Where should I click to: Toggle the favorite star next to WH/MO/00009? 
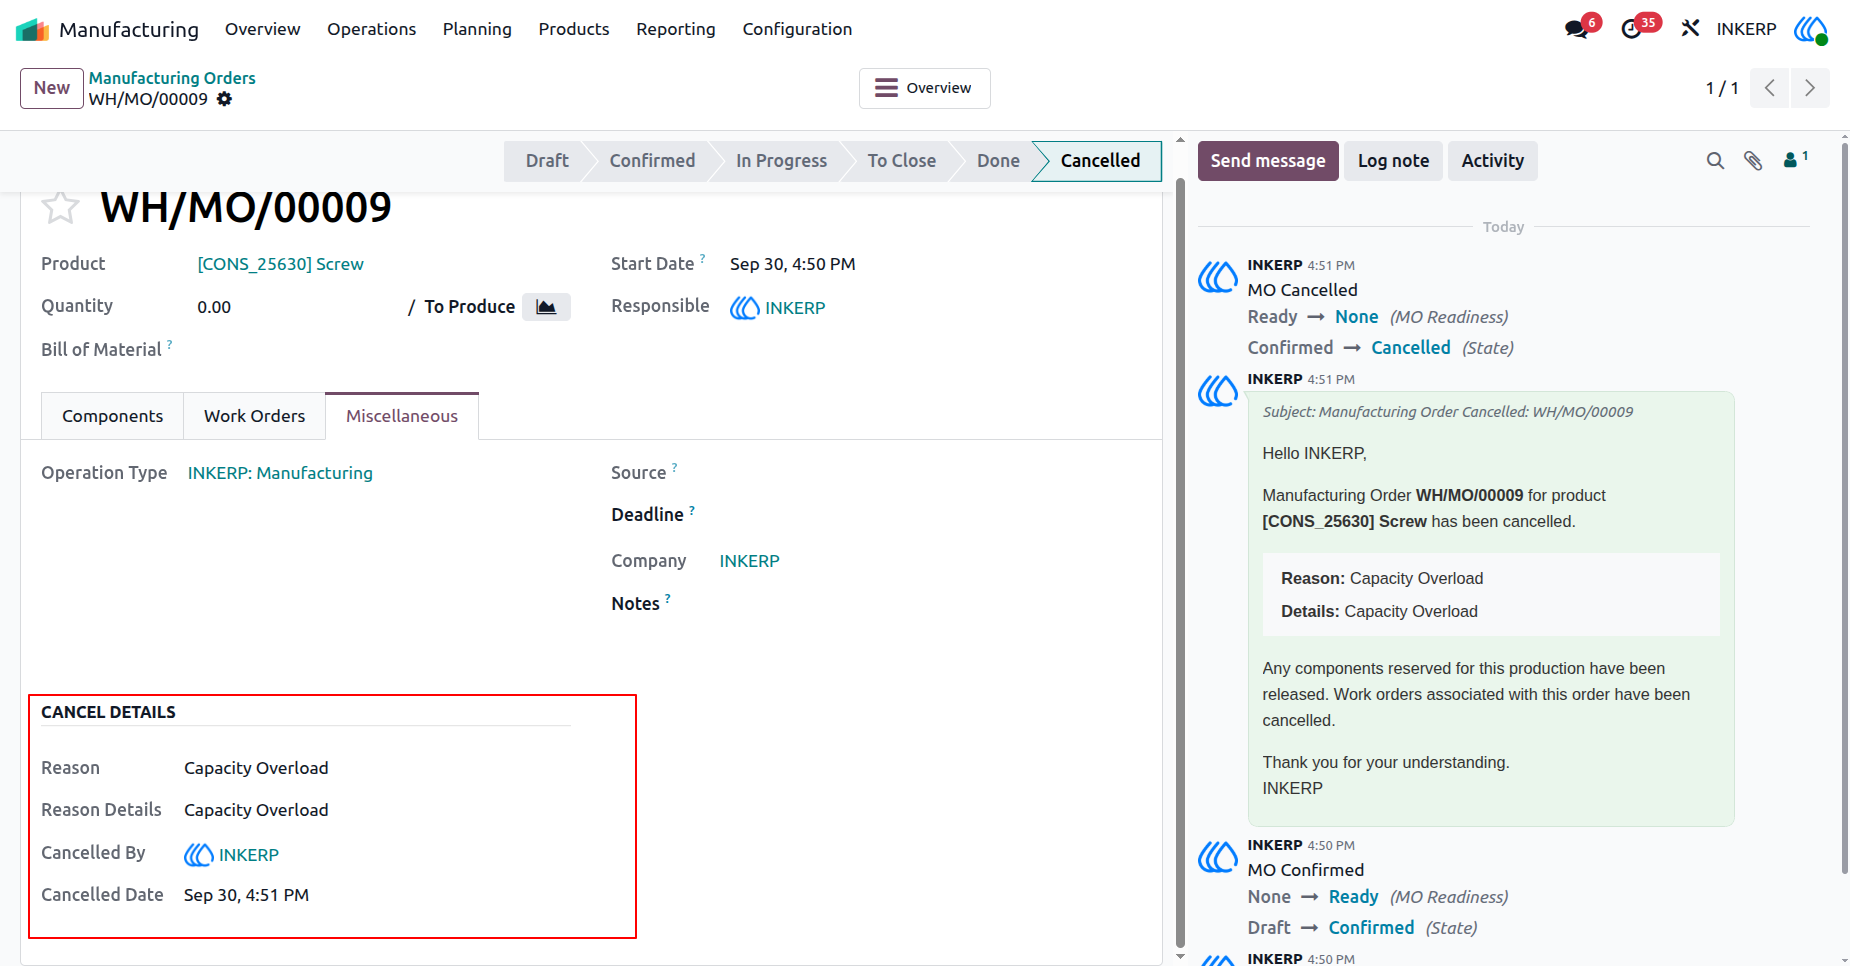(60, 207)
